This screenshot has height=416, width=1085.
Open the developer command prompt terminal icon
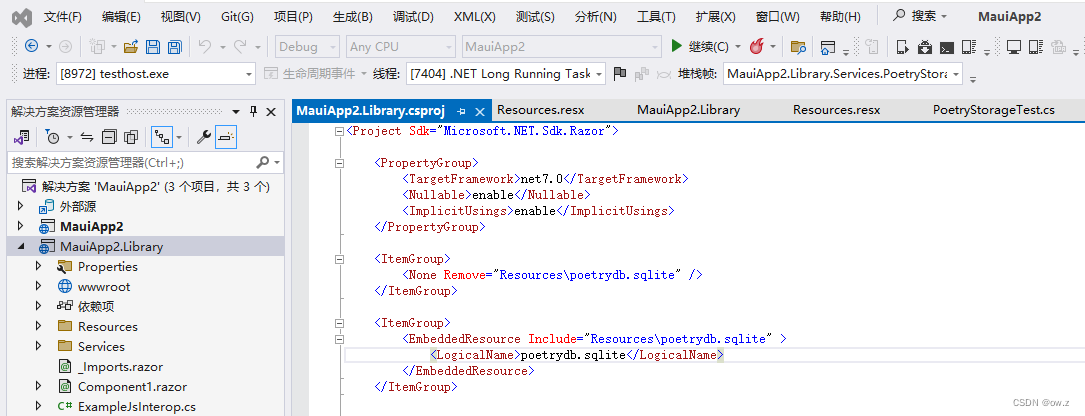pyautogui.click(x=947, y=47)
